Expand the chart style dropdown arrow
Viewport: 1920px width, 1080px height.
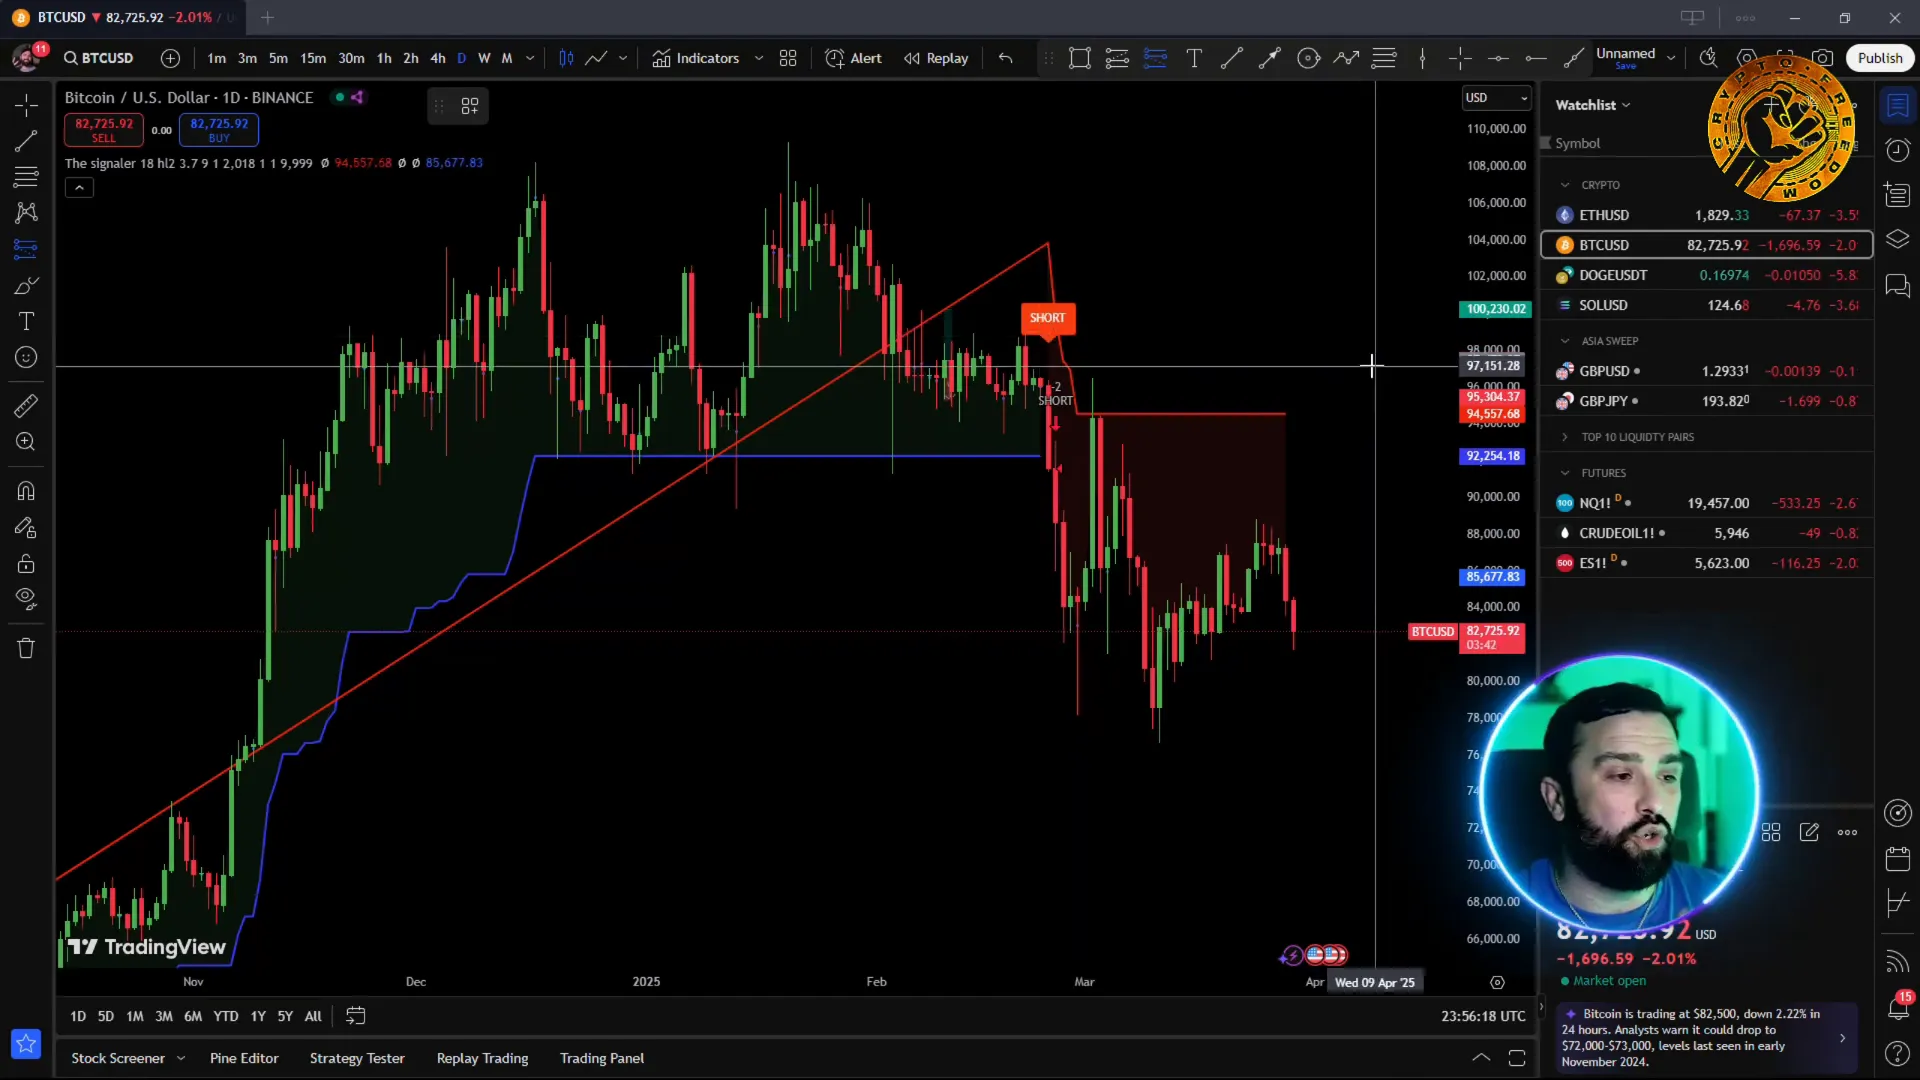pos(623,58)
